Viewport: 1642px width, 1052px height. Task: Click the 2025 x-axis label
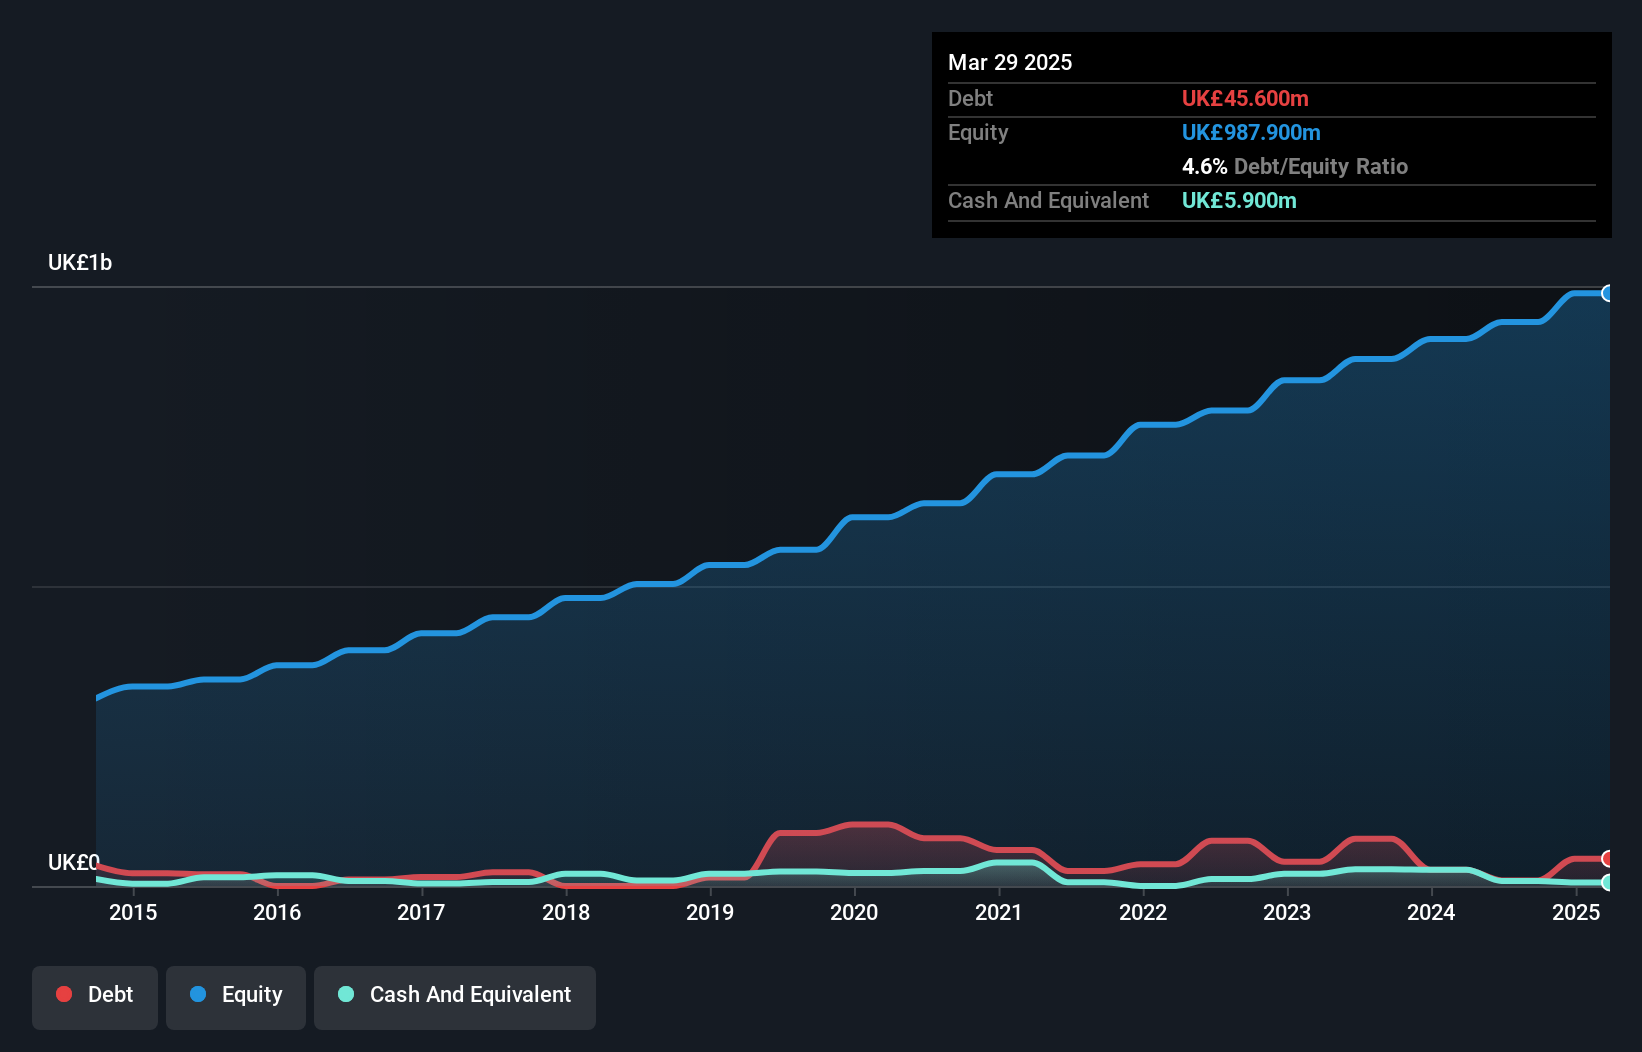tap(1576, 912)
